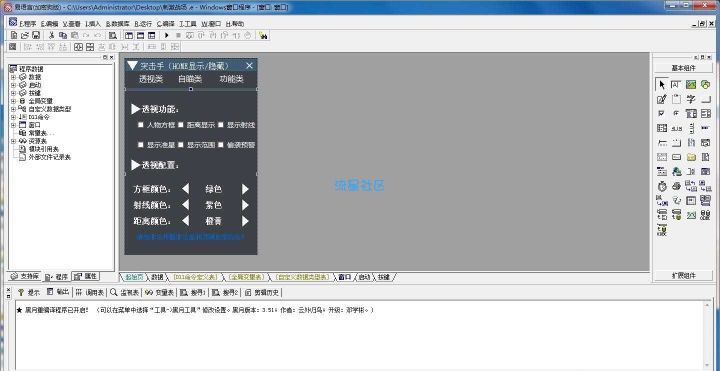Viewport: 720px width, 371px height.
Task: Click the Stop square toolbar icon
Action: pos(178,35)
